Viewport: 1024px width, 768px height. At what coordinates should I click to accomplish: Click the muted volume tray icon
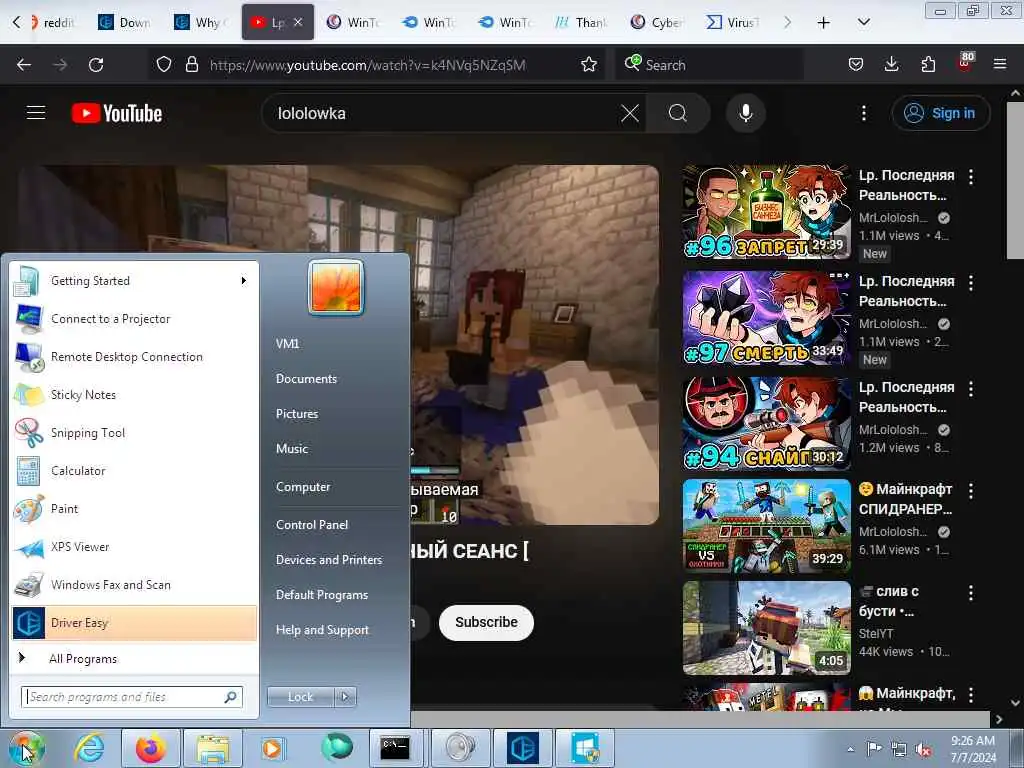point(923,750)
